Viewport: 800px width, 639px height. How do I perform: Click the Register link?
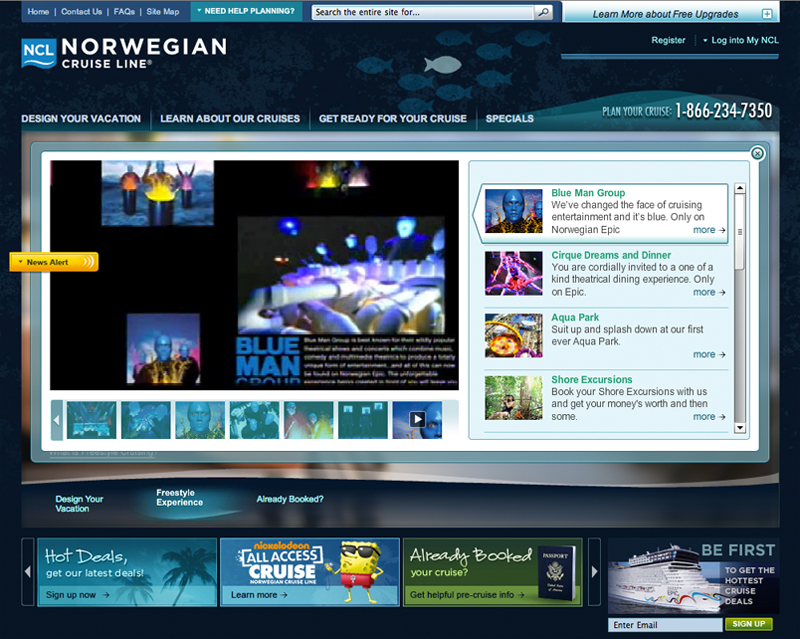[x=668, y=40]
